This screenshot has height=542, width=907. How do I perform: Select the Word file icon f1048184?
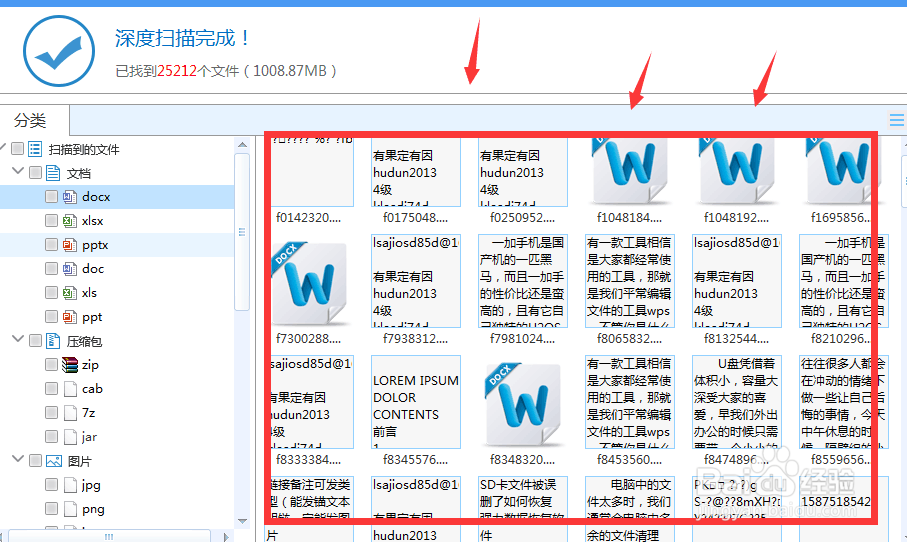pyautogui.click(x=629, y=172)
